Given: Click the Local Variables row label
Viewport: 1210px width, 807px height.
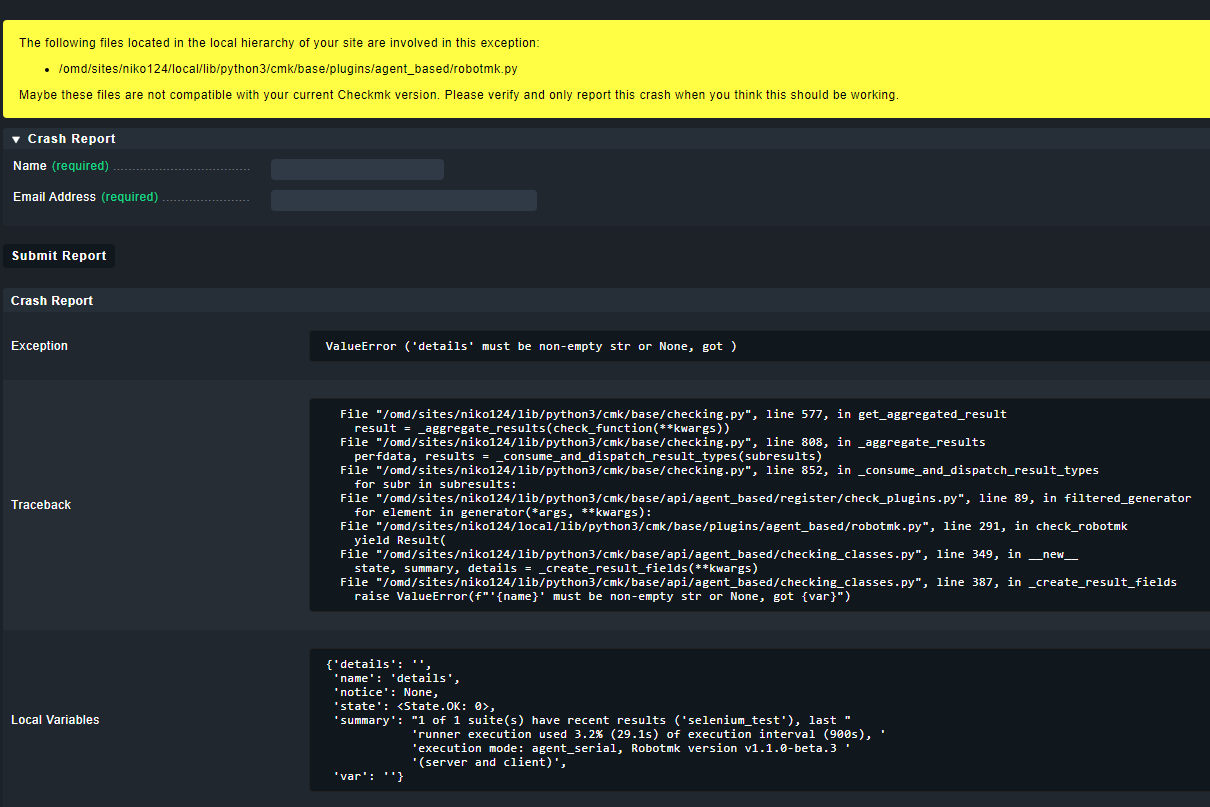Looking at the screenshot, I should [x=53, y=719].
